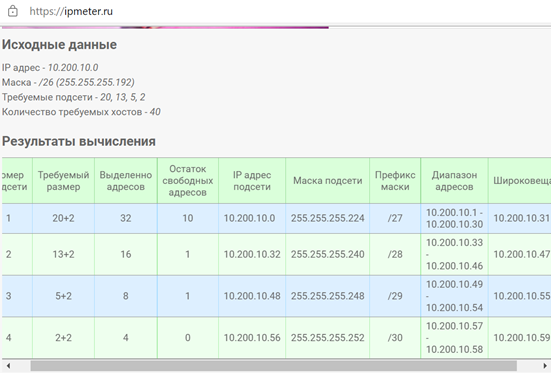
Task: Click 'Маска подсети' column header
Action: 328,181
